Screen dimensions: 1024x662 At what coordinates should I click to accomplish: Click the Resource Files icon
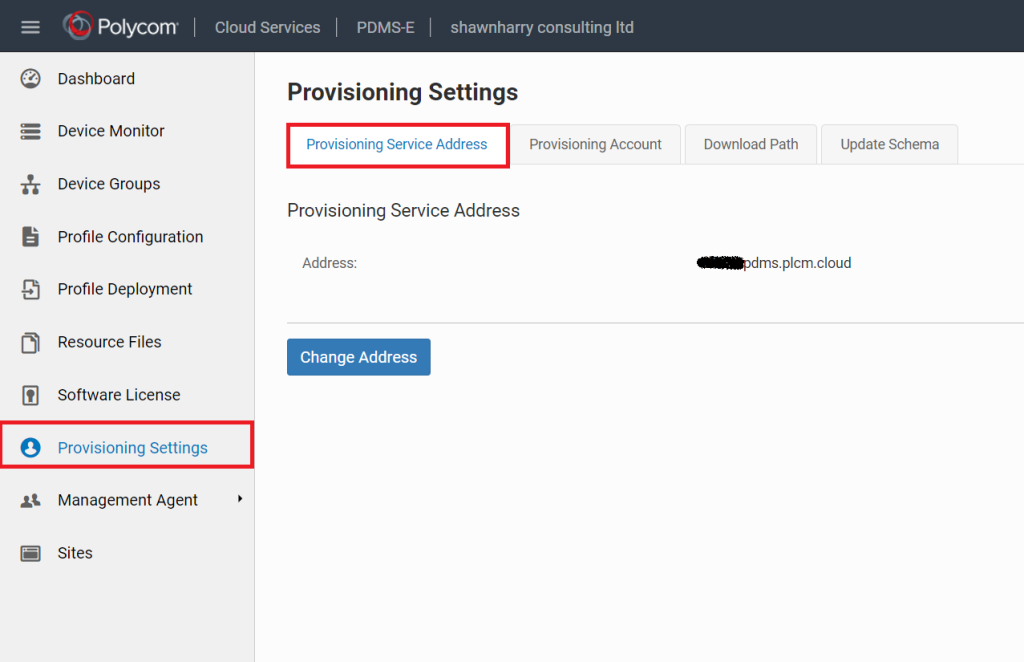click(x=30, y=342)
